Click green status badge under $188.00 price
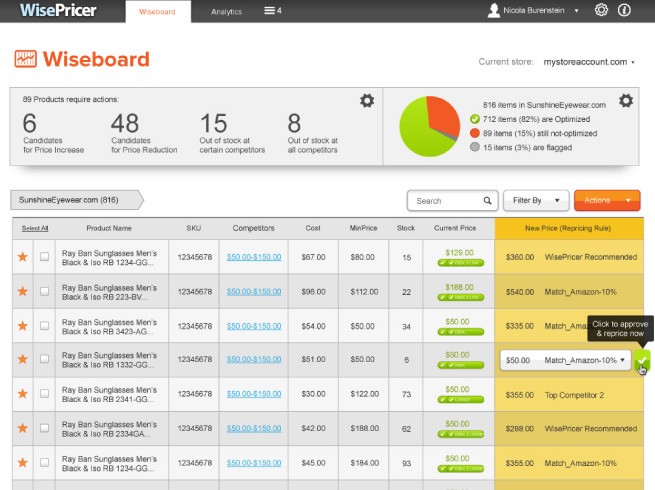 [x=461, y=297]
